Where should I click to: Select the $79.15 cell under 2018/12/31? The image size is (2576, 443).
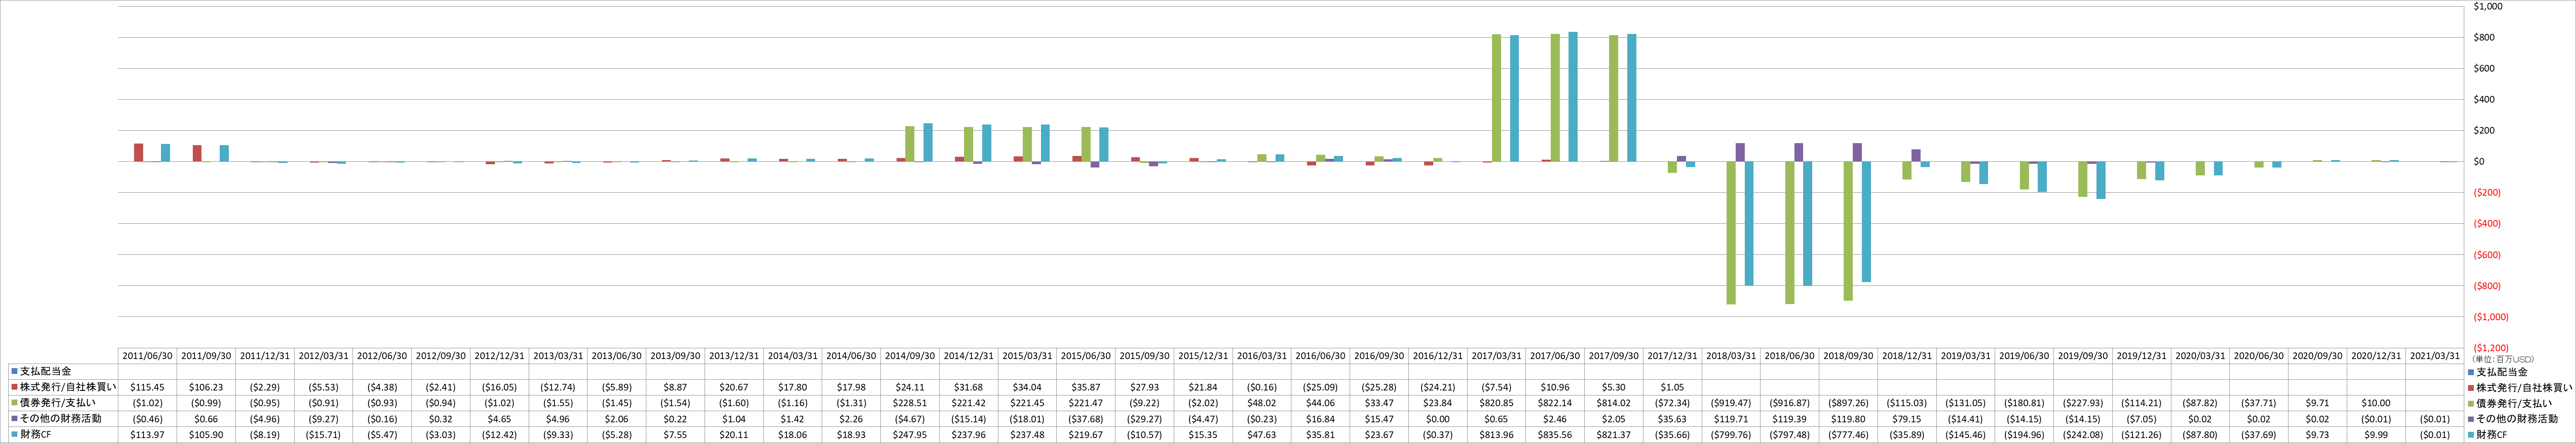(1907, 419)
